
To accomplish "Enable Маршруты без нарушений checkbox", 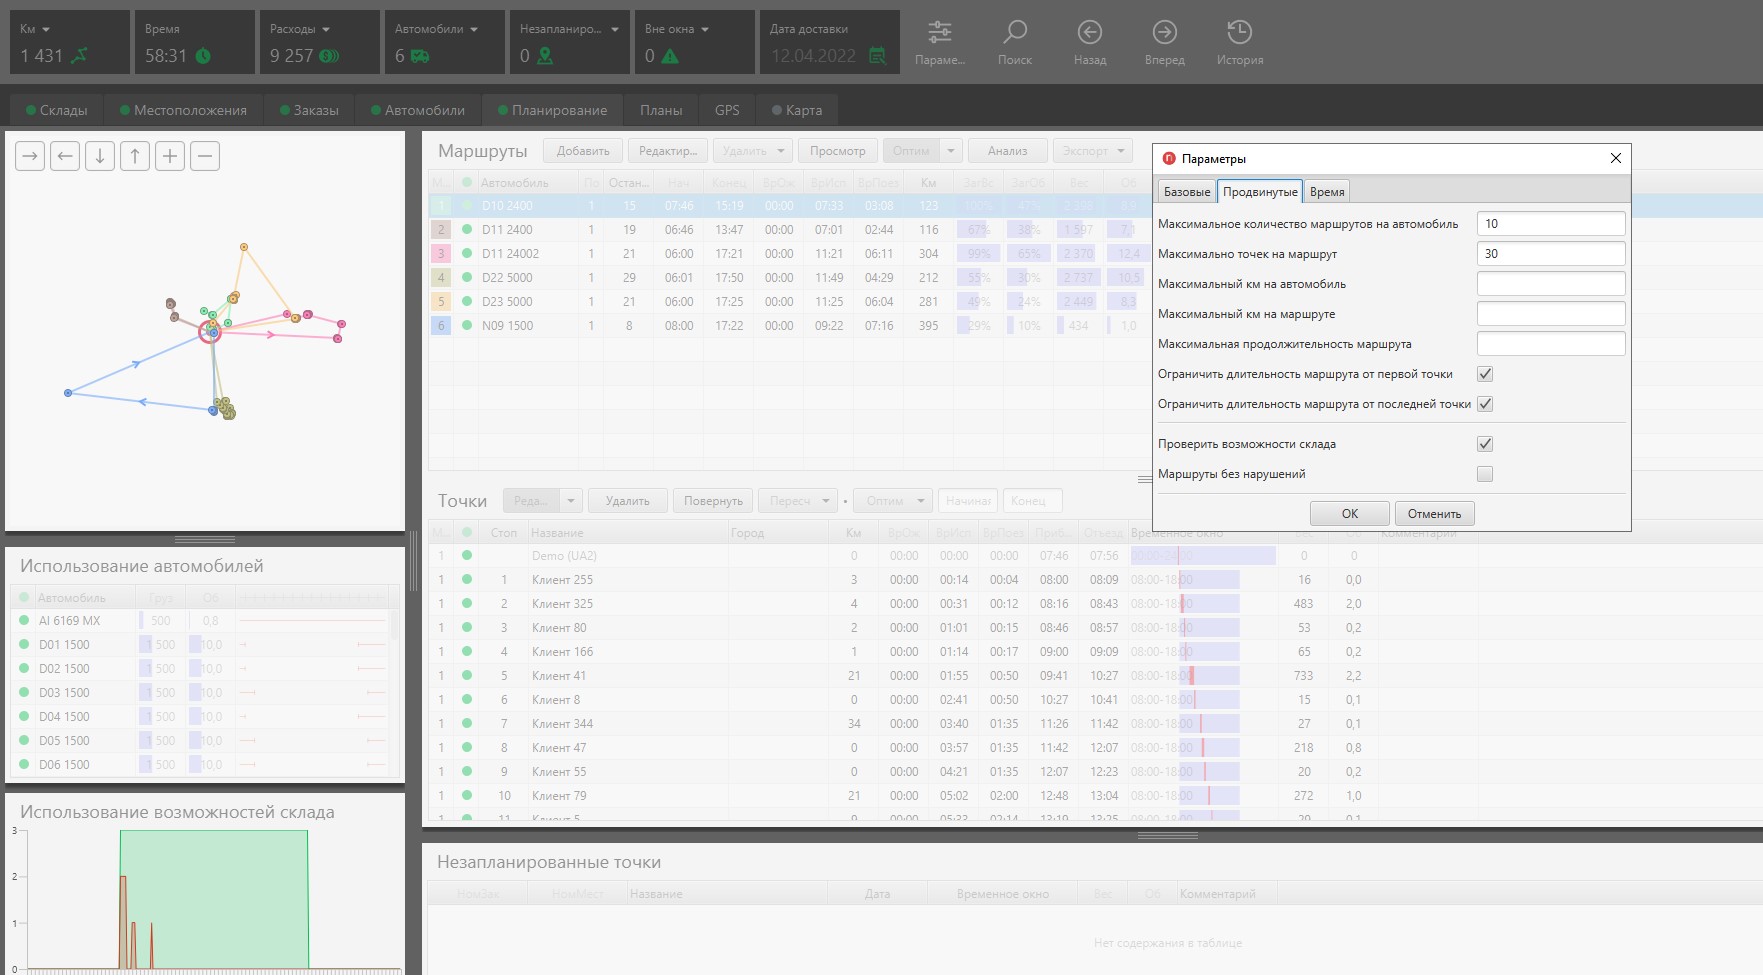I will (x=1485, y=474).
